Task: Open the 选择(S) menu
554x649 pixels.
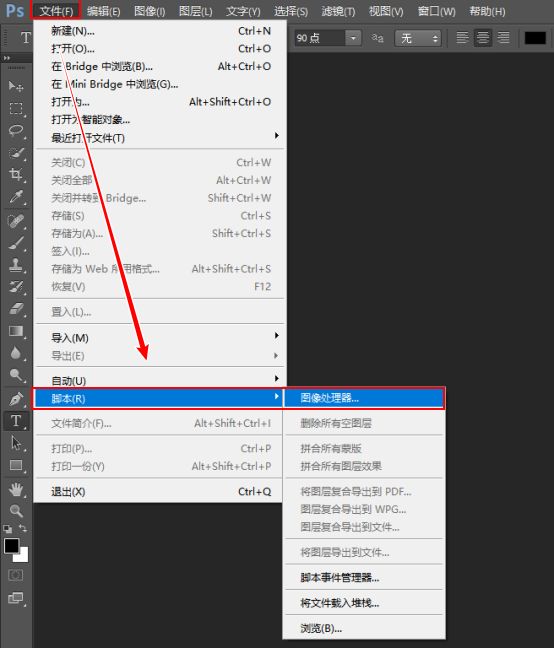Action: 291,11
